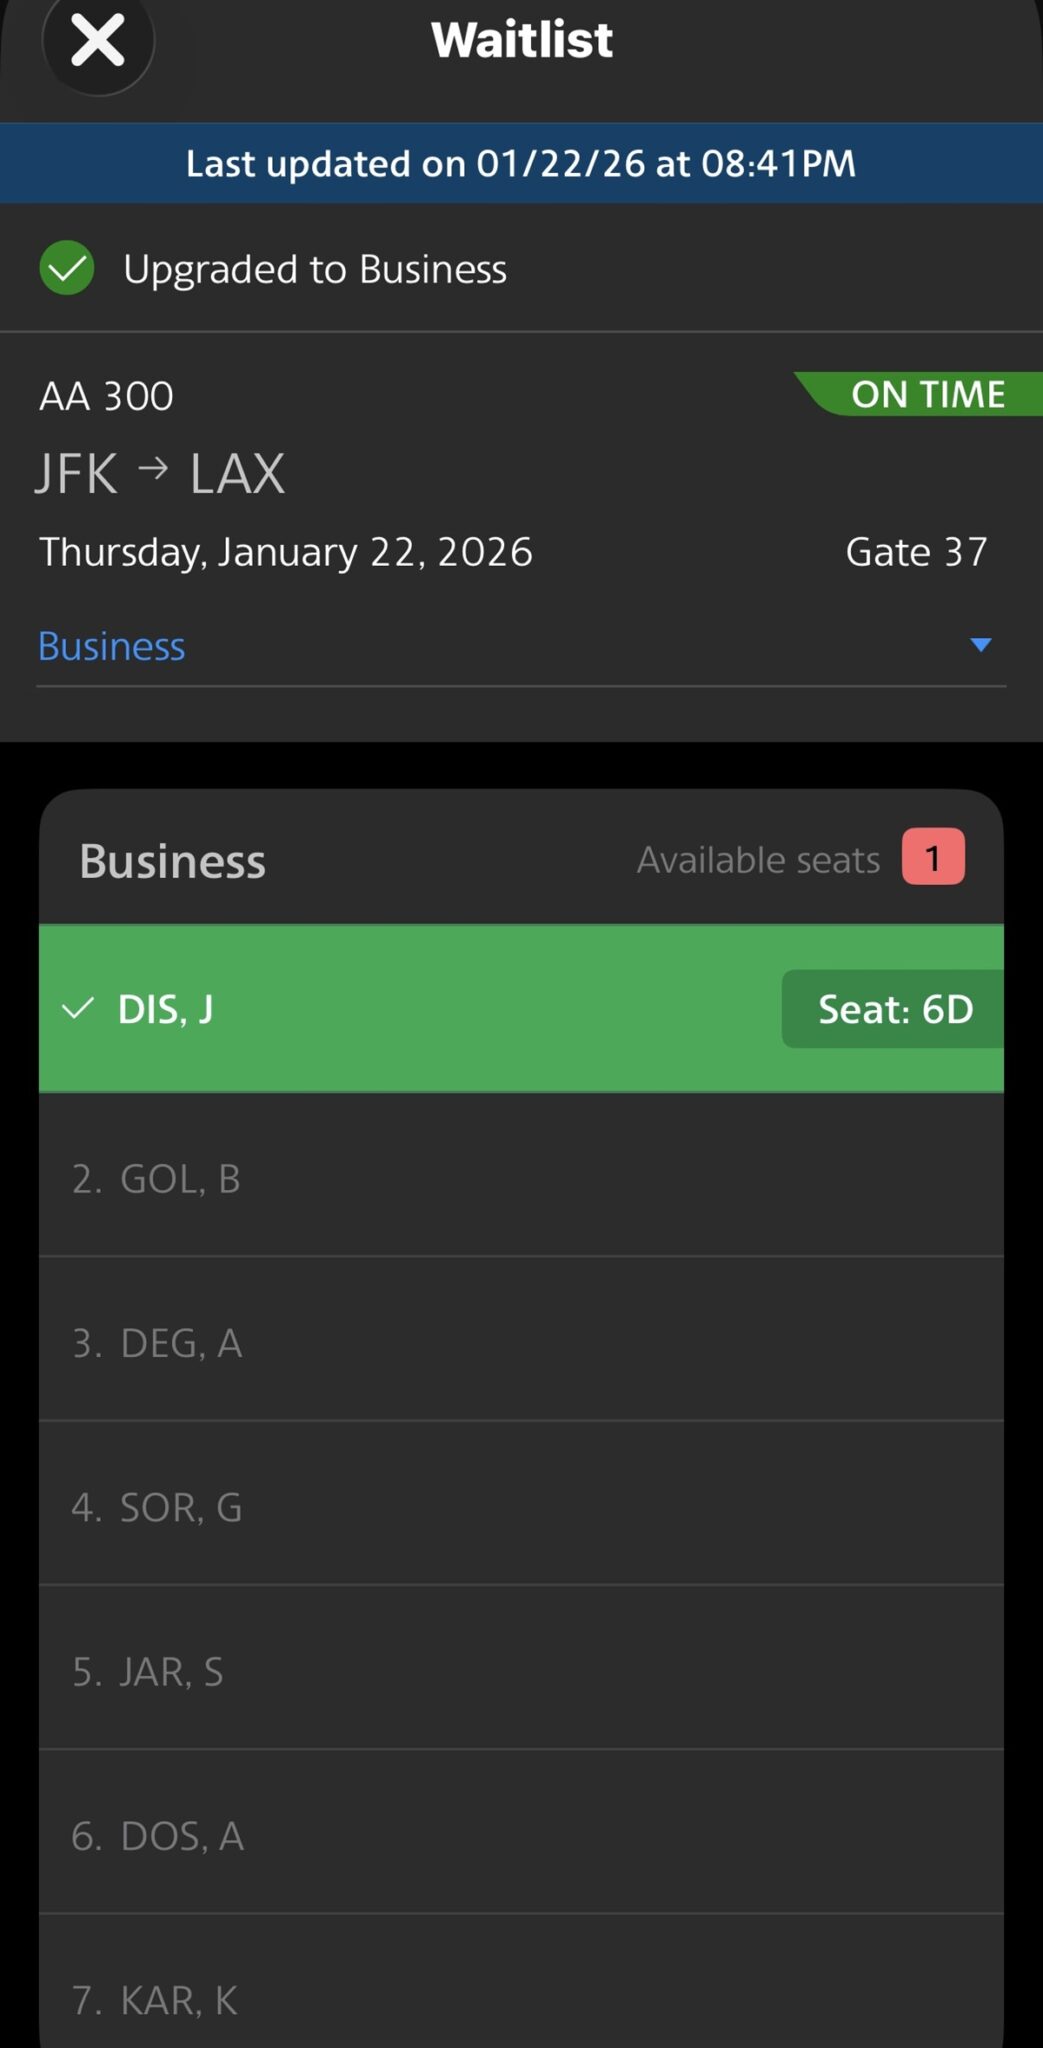Viewport: 1043px width, 2048px height.
Task: Expand the cabin class dropdown arrow
Action: 980,645
